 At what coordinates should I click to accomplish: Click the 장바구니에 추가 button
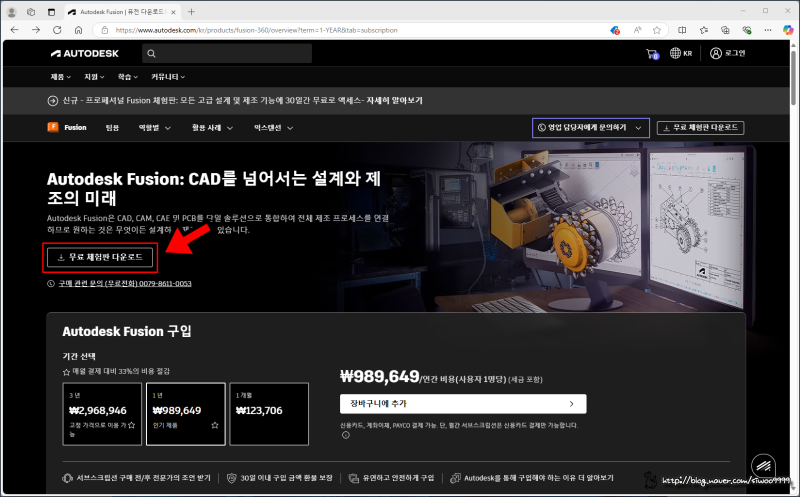pyautogui.click(x=463, y=404)
